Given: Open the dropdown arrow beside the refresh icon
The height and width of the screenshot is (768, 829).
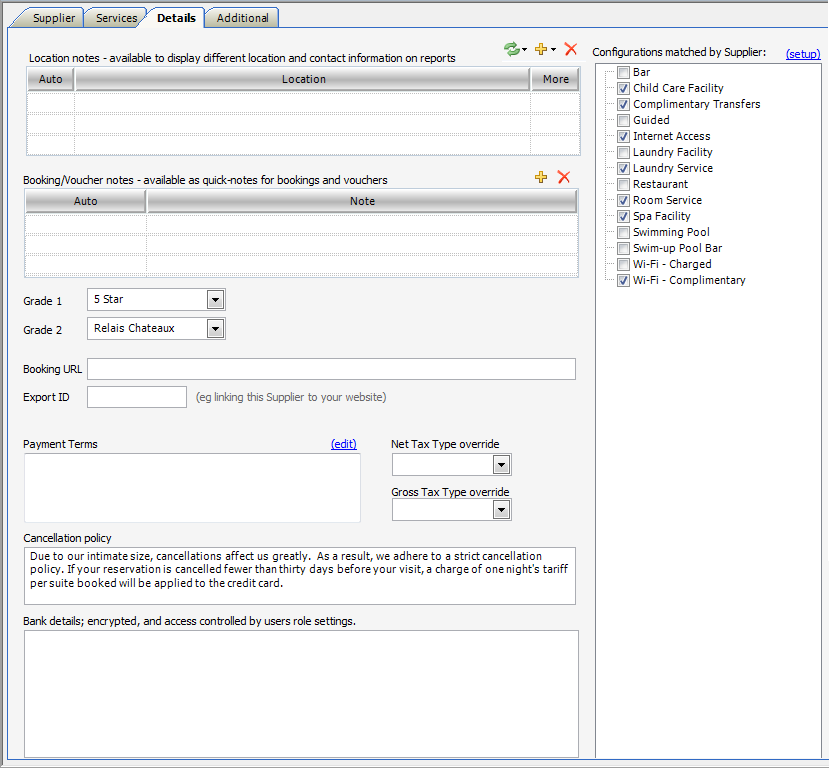Looking at the screenshot, I should 524,50.
